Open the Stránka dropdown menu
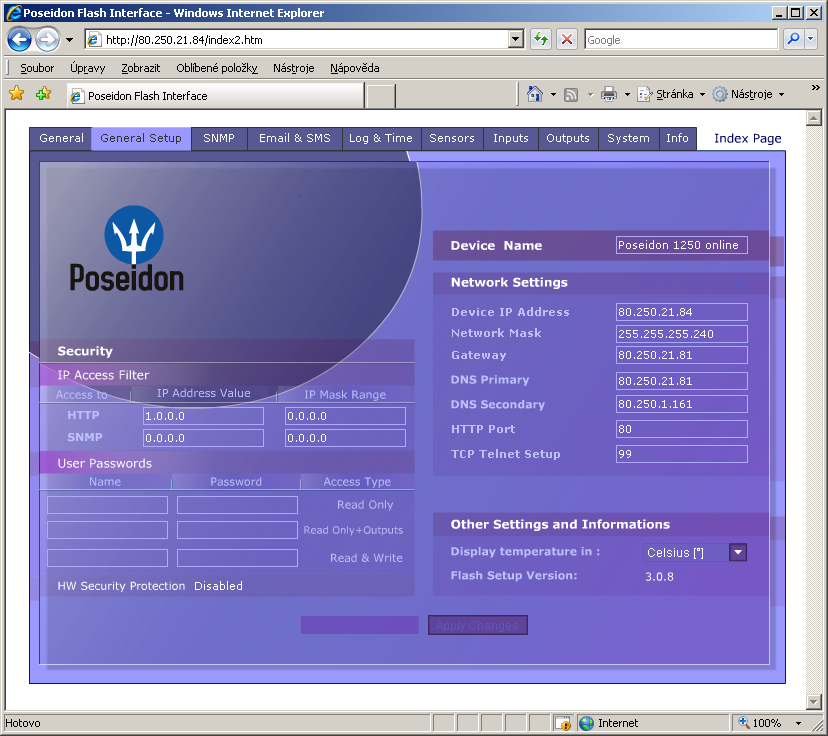 [702, 95]
